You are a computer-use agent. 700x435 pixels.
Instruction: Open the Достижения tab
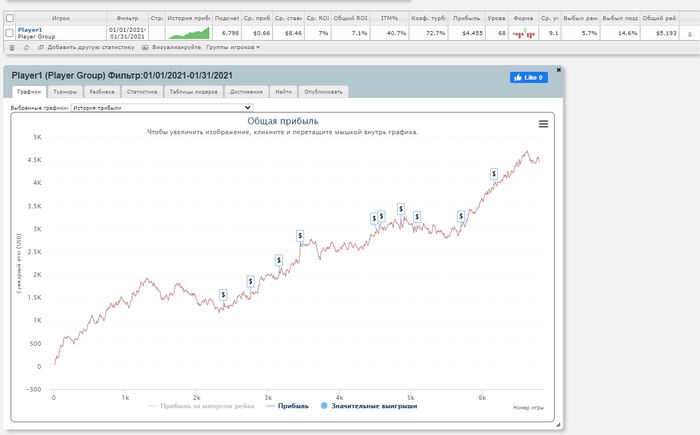246,92
